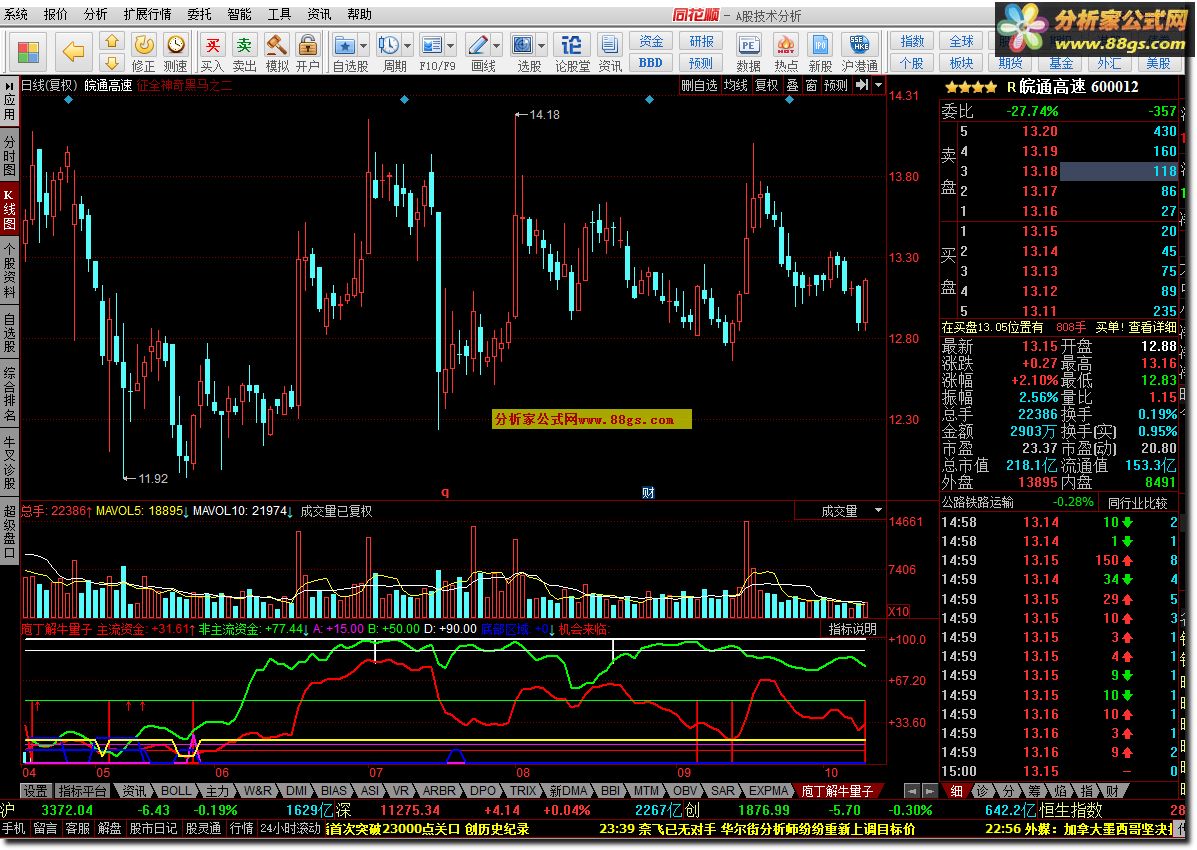Open chart options dropdown after 预测
This screenshot has height=850, width=1197.
pyautogui.click(x=879, y=85)
